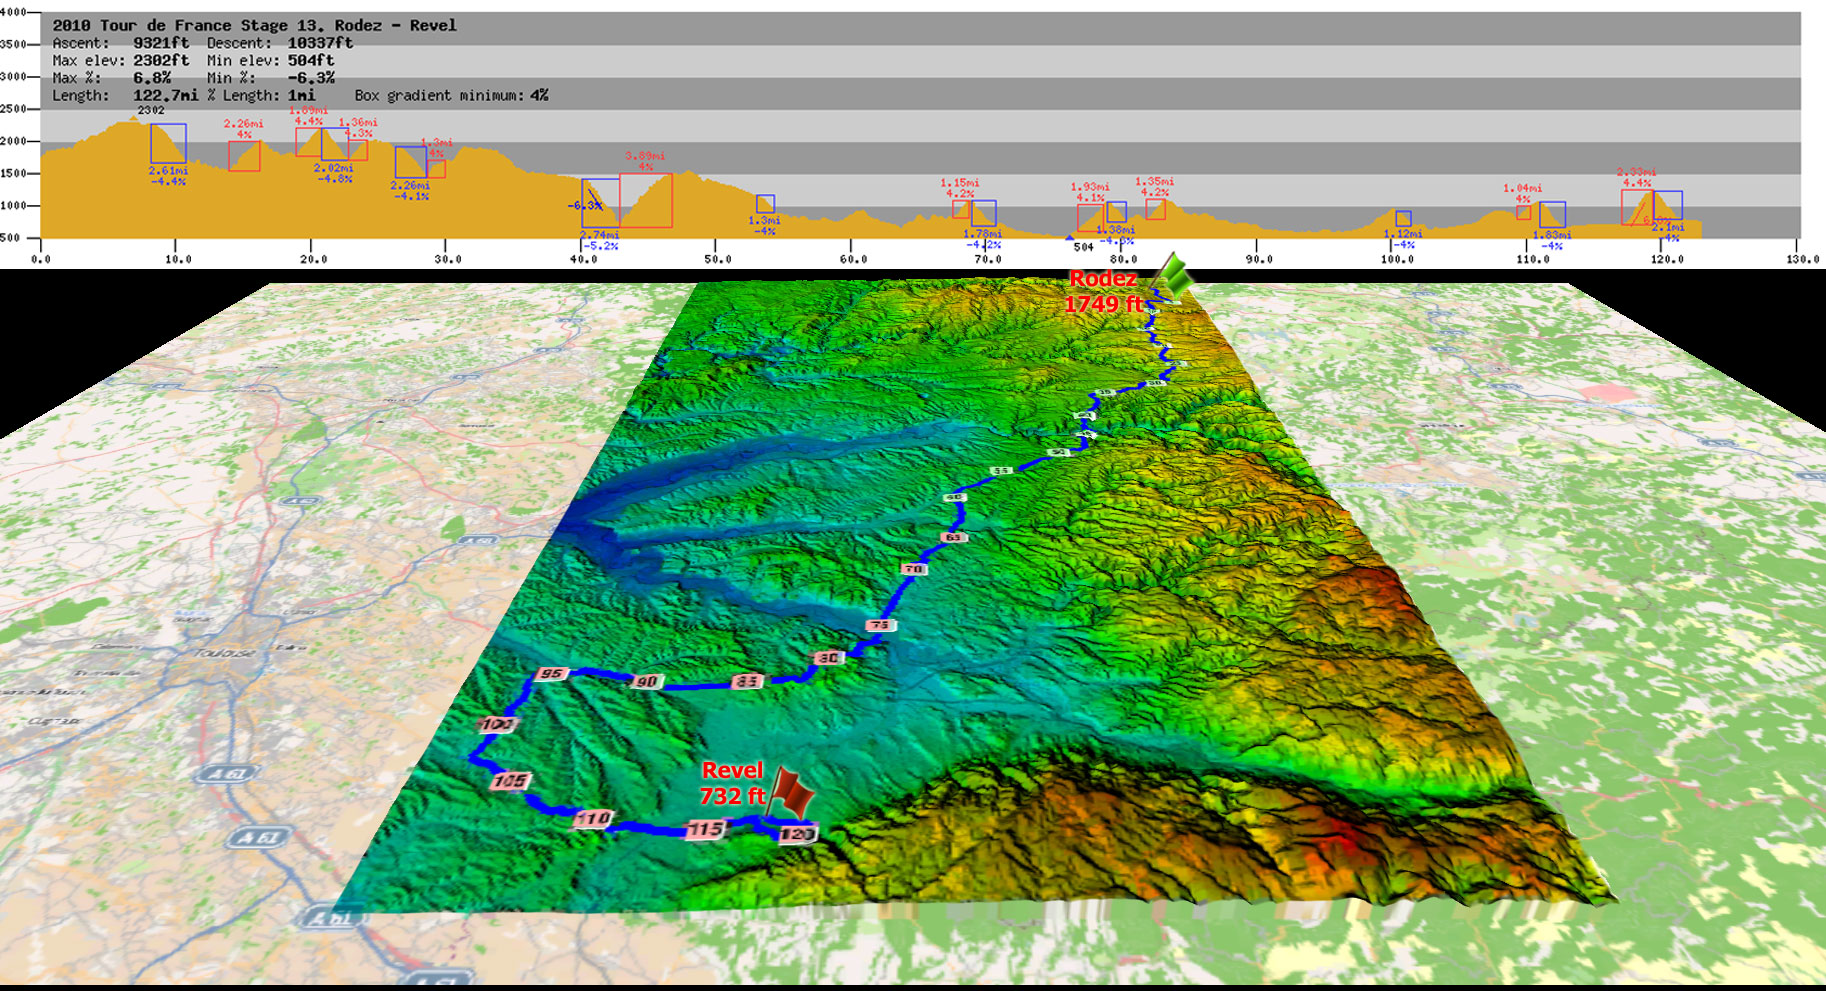
Task: Click the 2.74mi -5.2% descent label
Action: click(600, 240)
